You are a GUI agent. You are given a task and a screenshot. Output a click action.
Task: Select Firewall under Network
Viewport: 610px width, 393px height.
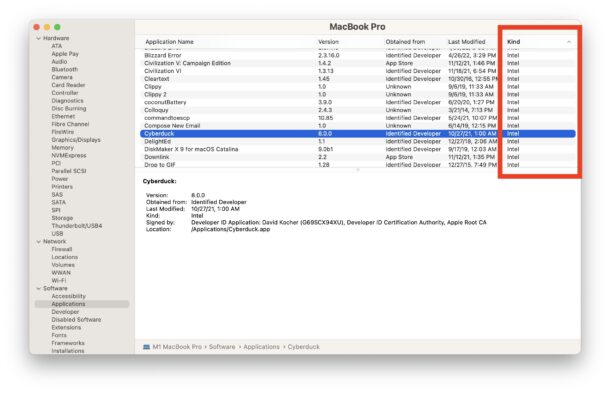(x=62, y=249)
